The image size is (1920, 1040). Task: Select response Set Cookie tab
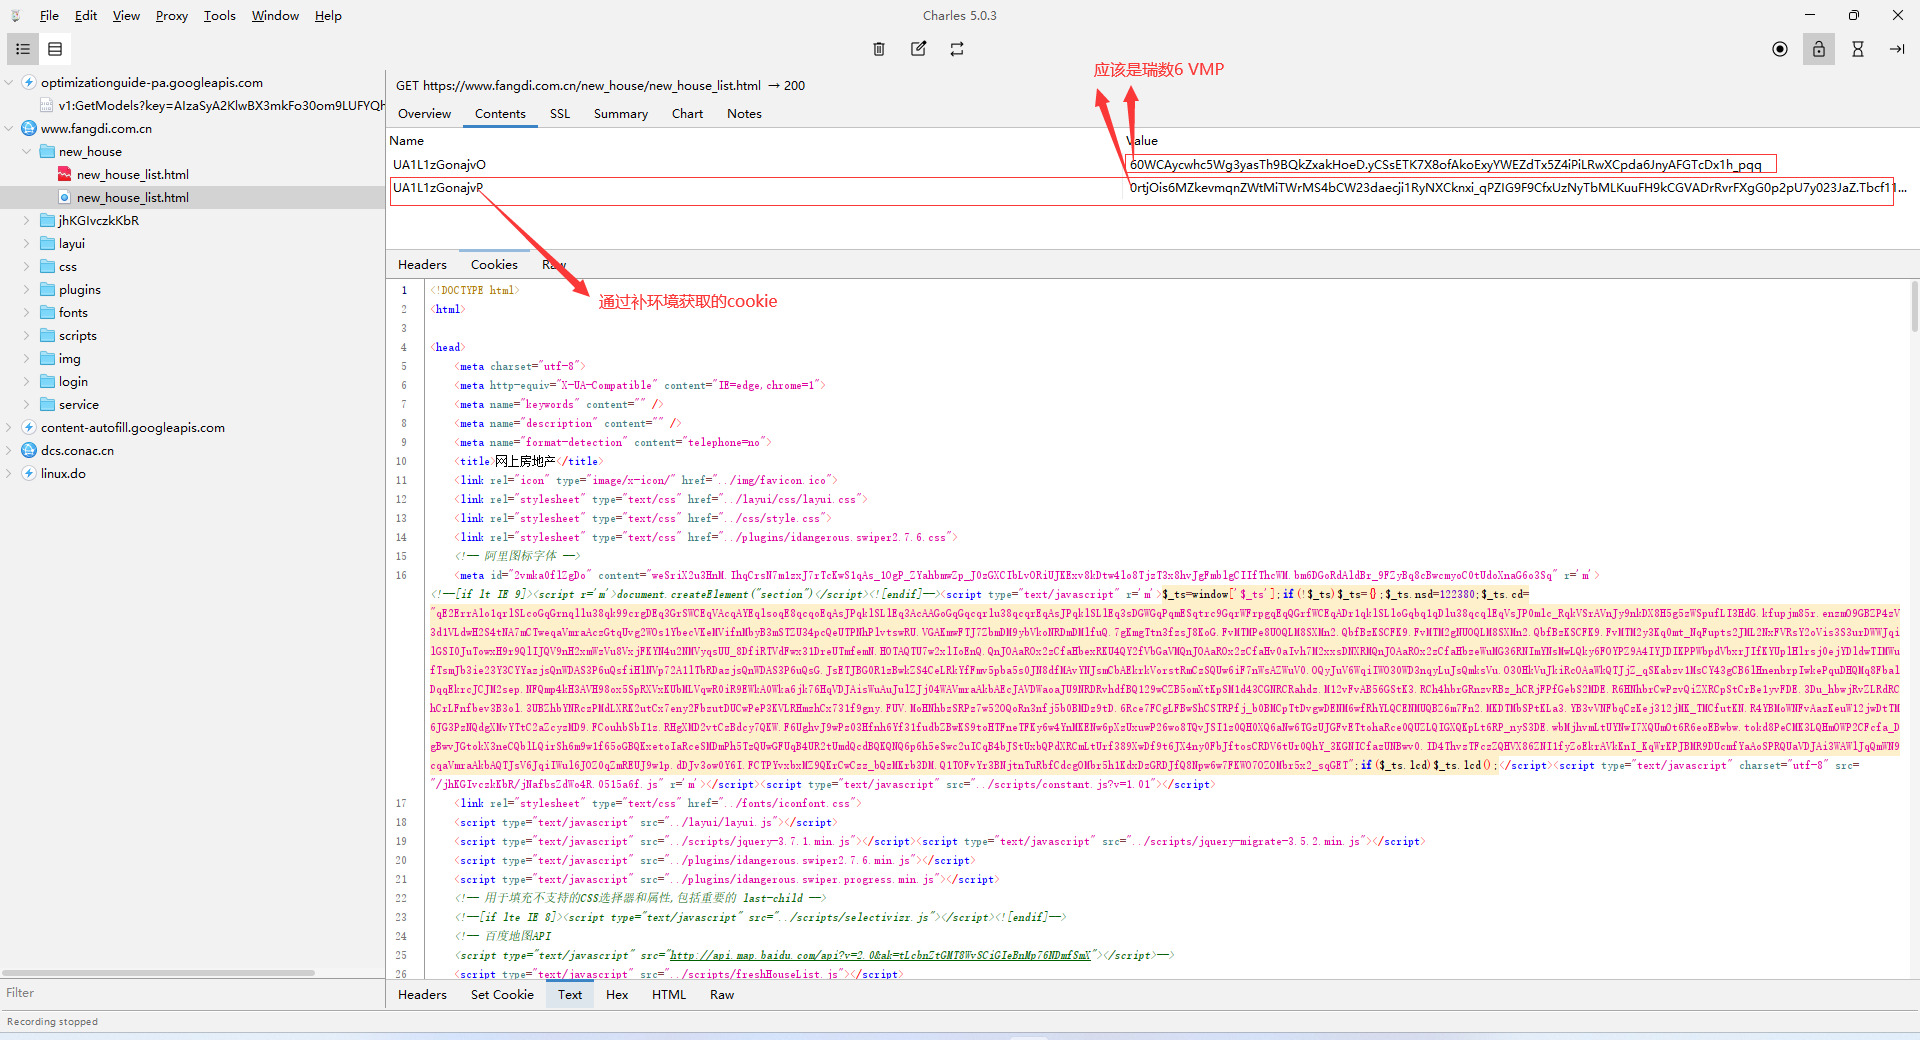click(x=502, y=995)
